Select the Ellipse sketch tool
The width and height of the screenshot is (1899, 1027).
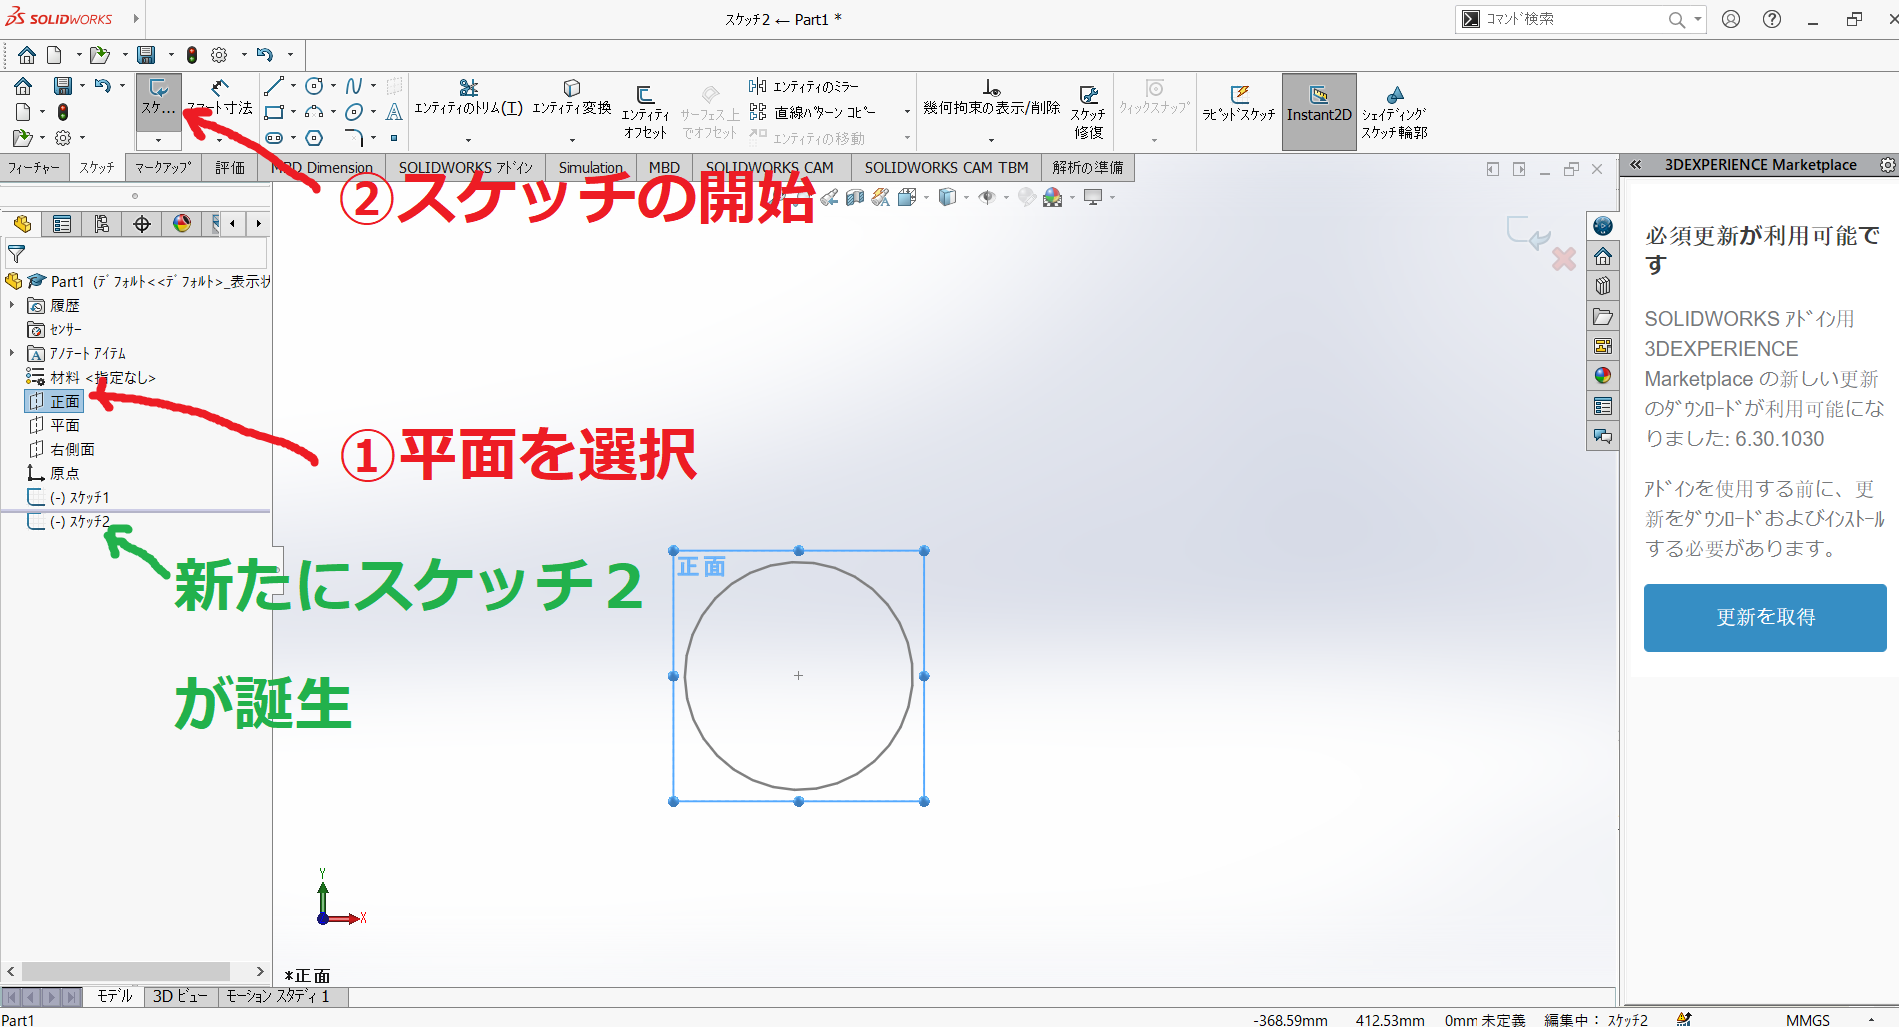tap(354, 112)
